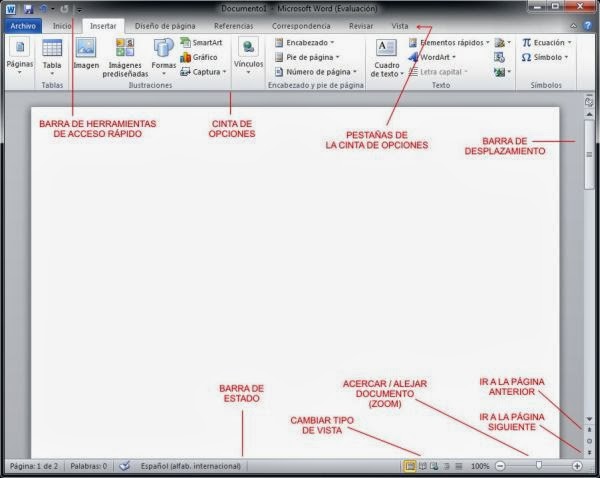Go to next page button

(x=589, y=452)
